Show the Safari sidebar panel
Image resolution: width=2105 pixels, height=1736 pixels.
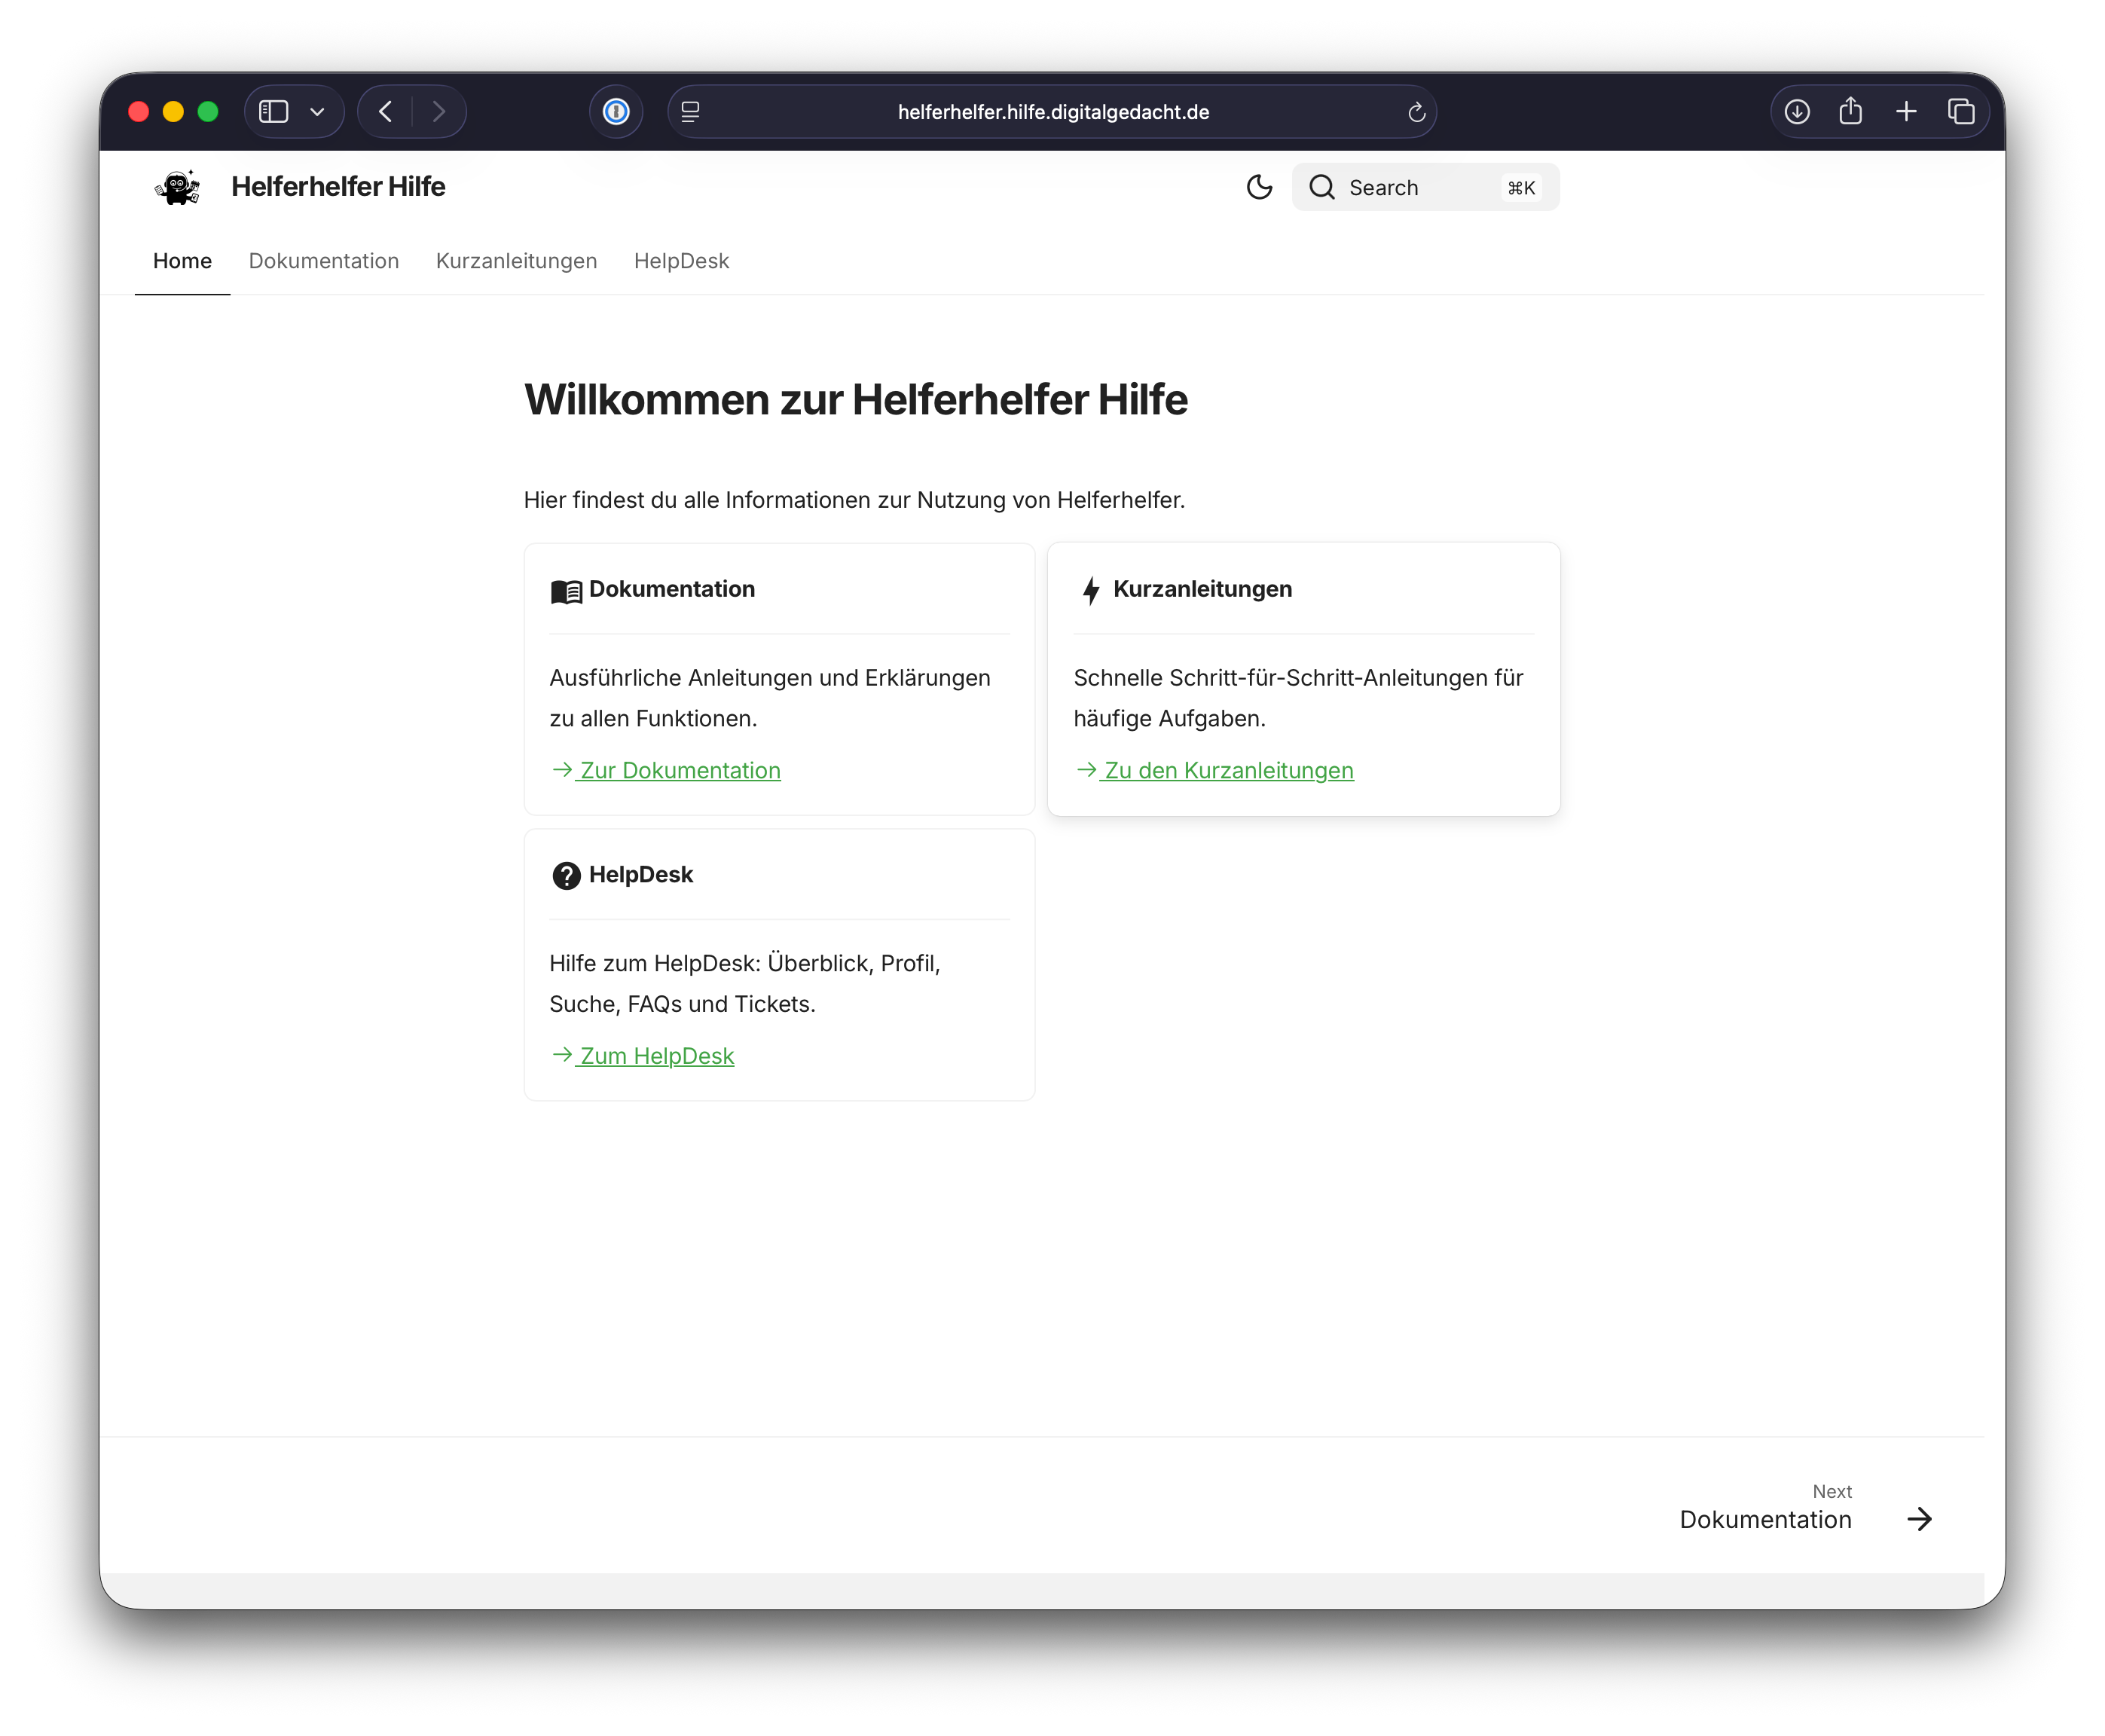(273, 111)
